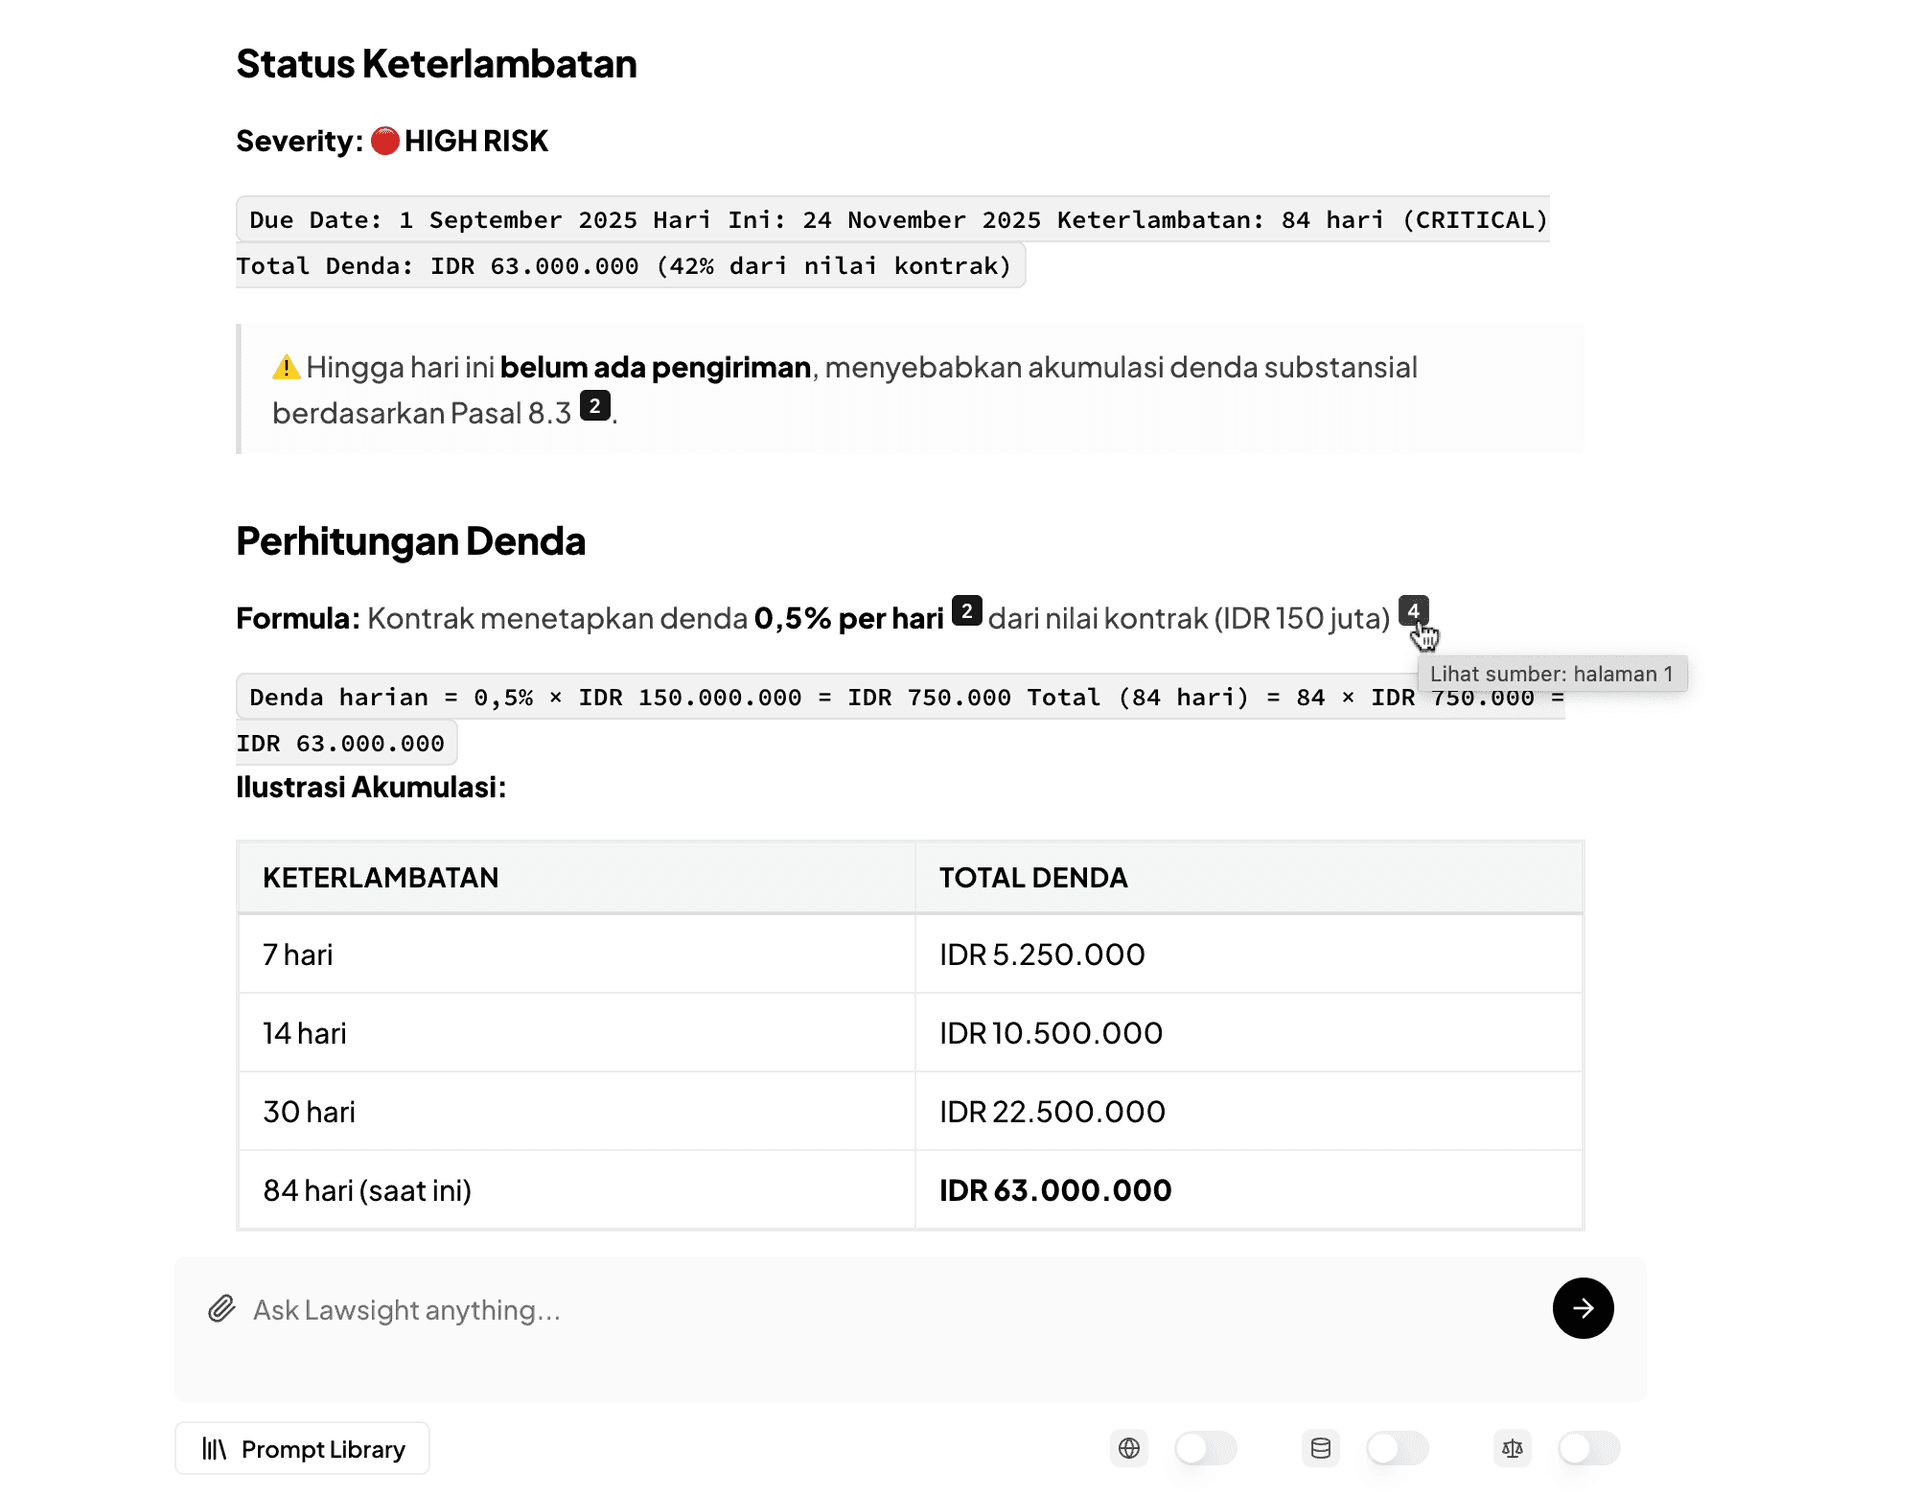
Task: Select the KETERLAMBATAN column header
Action: coord(381,877)
